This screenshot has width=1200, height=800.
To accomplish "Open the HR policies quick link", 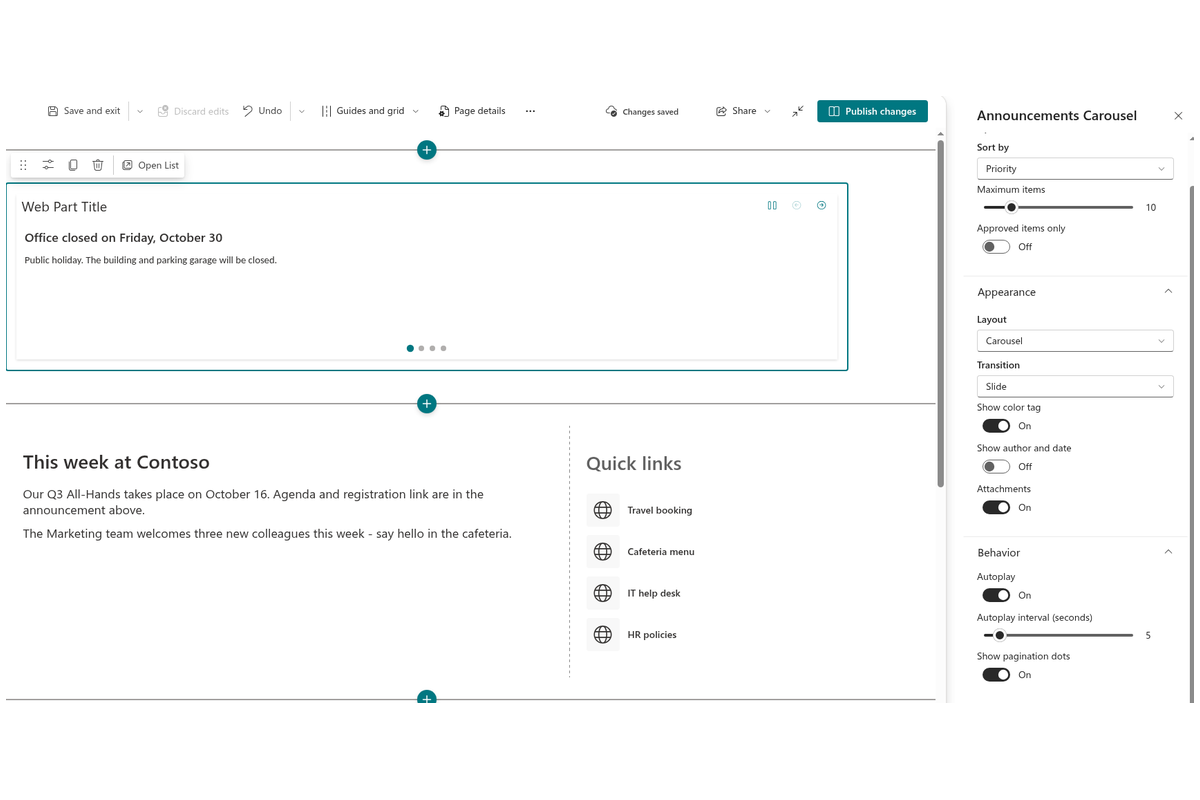I will (x=652, y=635).
